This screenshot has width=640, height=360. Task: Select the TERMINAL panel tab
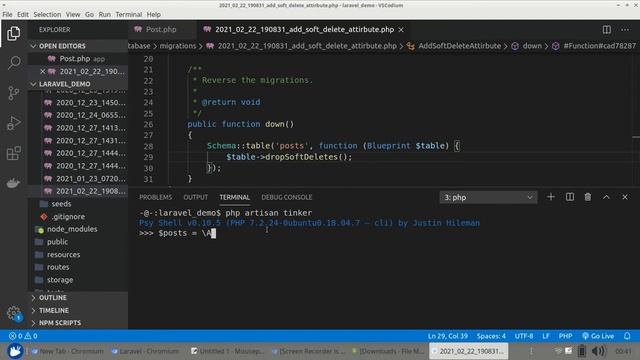(234, 197)
